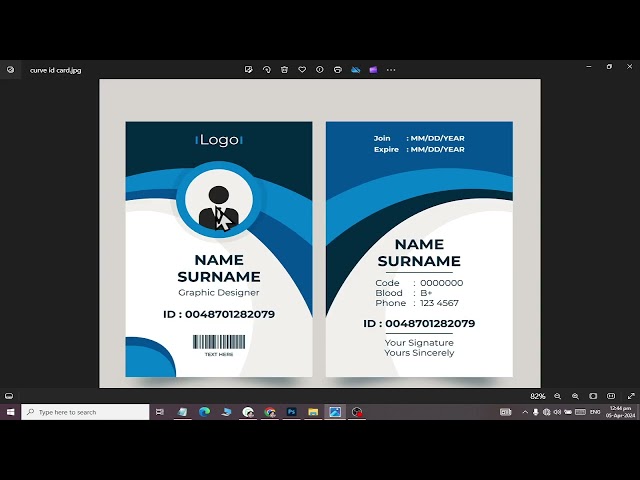Click the ENG language indicator
The height and width of the screenshot is (480, 640).
point(595,412)
